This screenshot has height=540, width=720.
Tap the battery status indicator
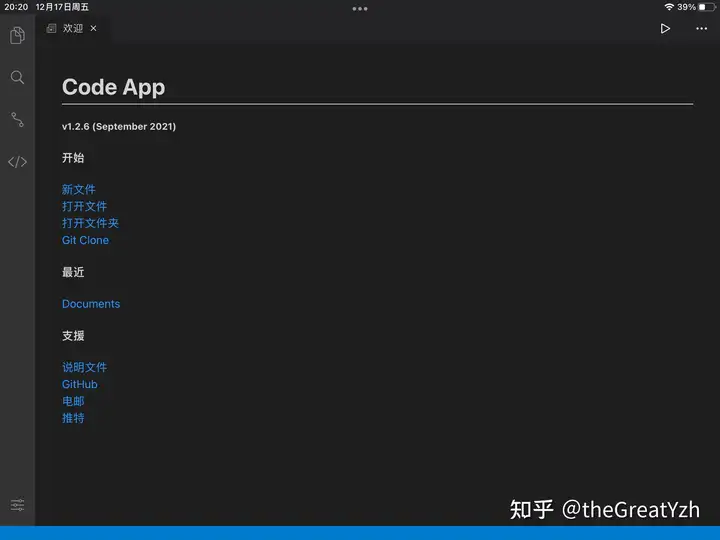pyautogui.click(x=707, y=7)
